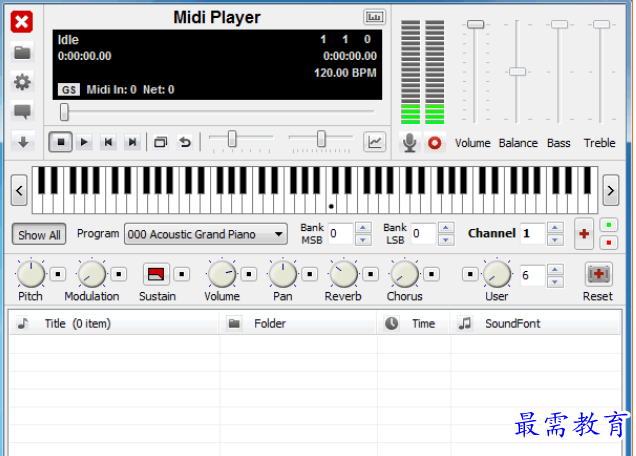Toggle the checkbox next to Reverb knob

click(x=370, y=274)
